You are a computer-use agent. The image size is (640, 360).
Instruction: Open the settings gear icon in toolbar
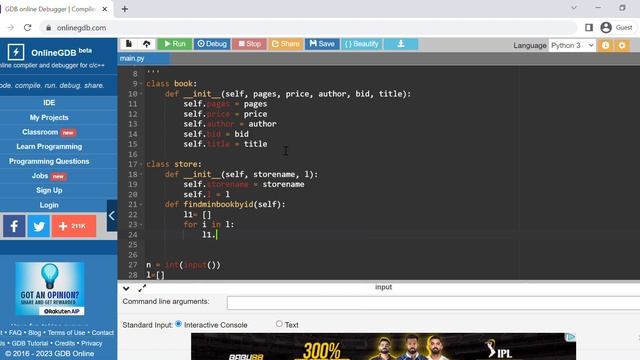coord(622,45)
